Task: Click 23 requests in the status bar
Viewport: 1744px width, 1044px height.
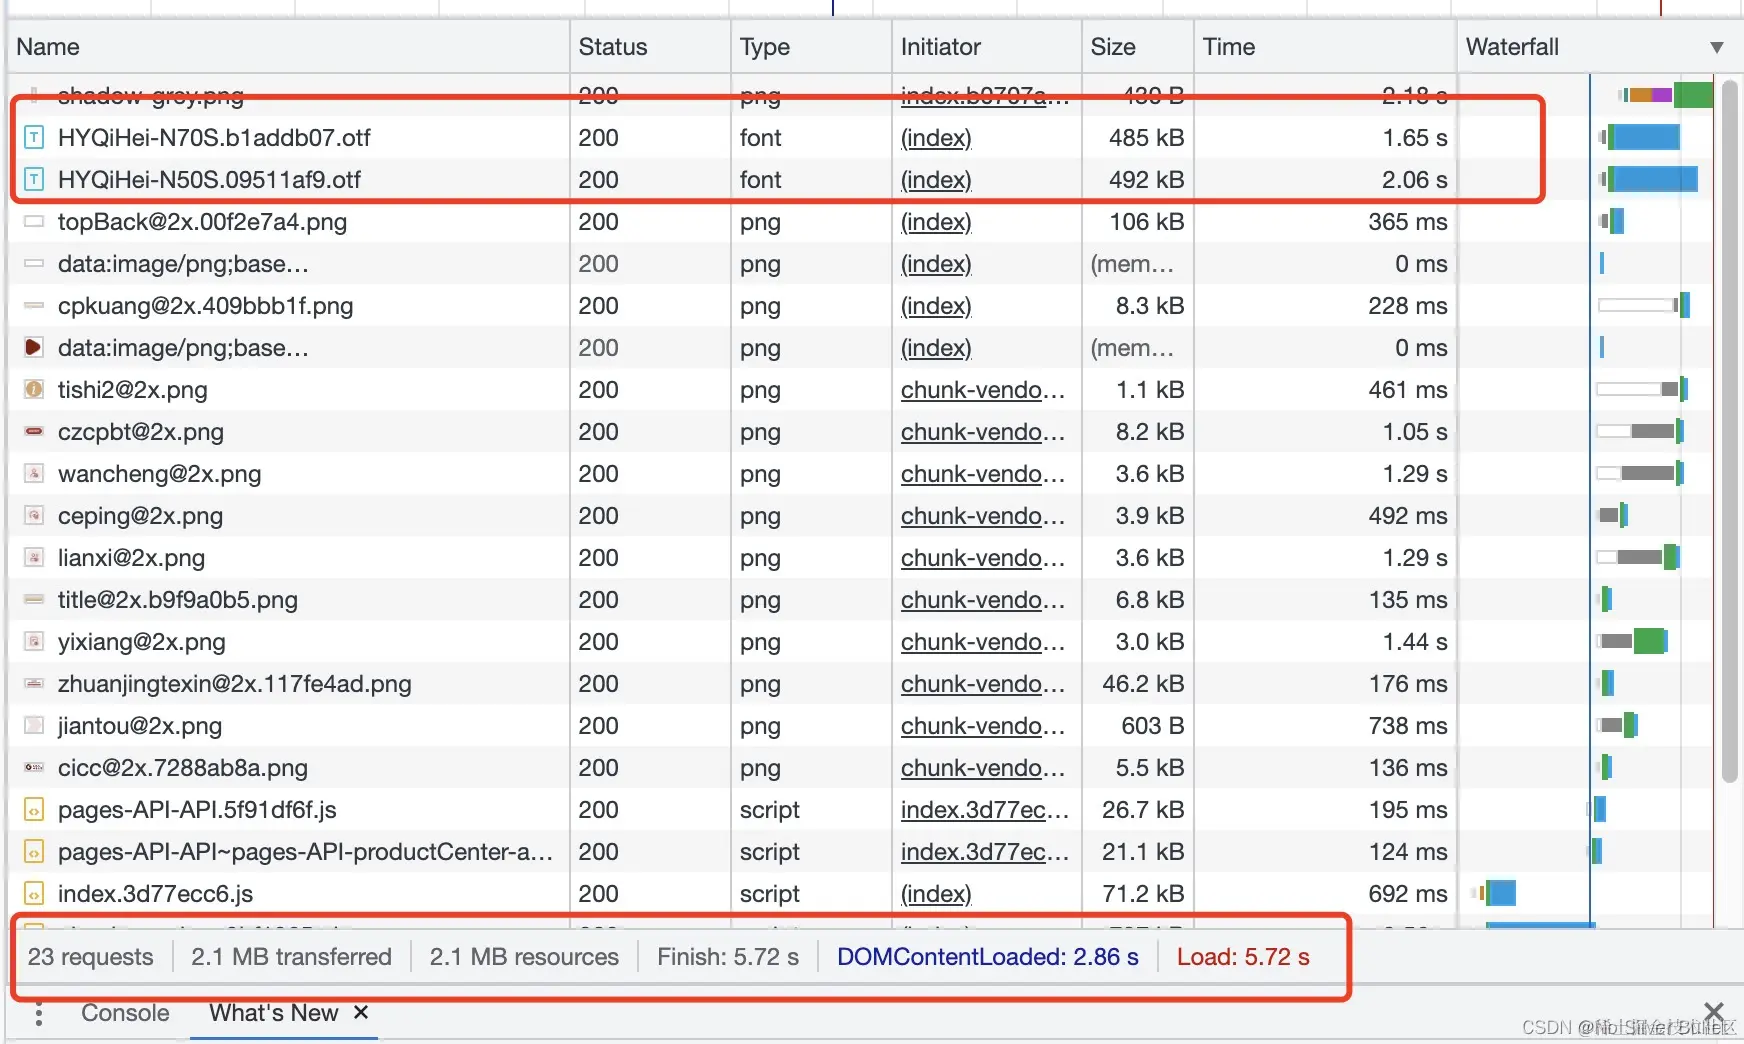Action: 91,957
